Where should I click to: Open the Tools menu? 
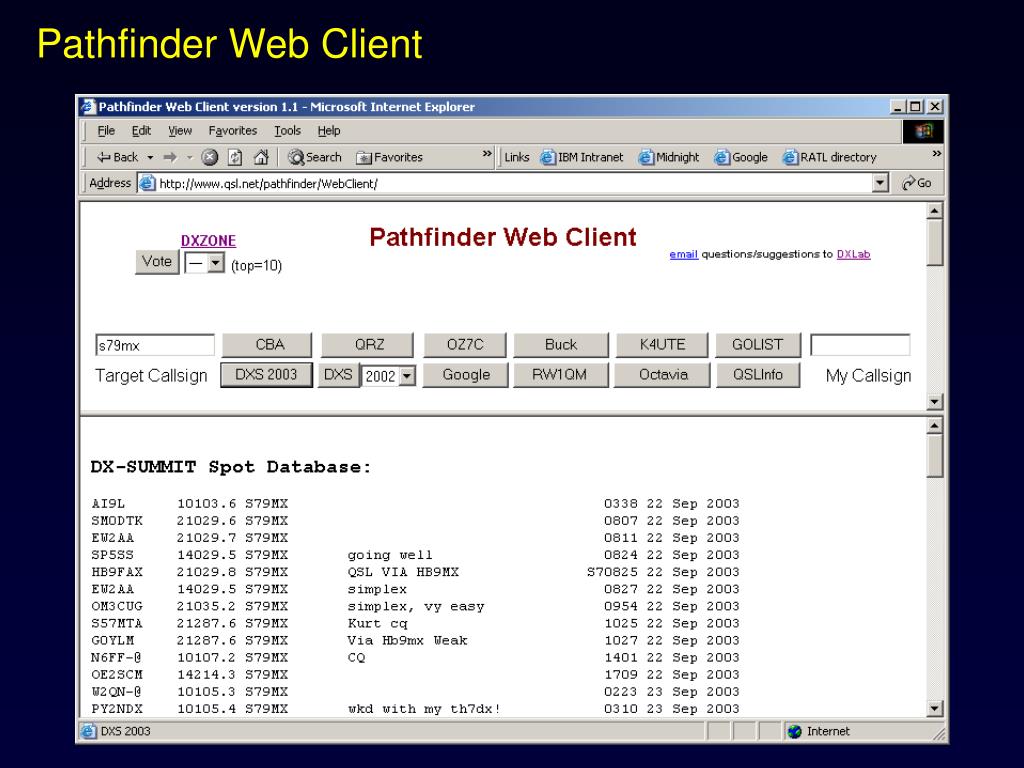287,131
